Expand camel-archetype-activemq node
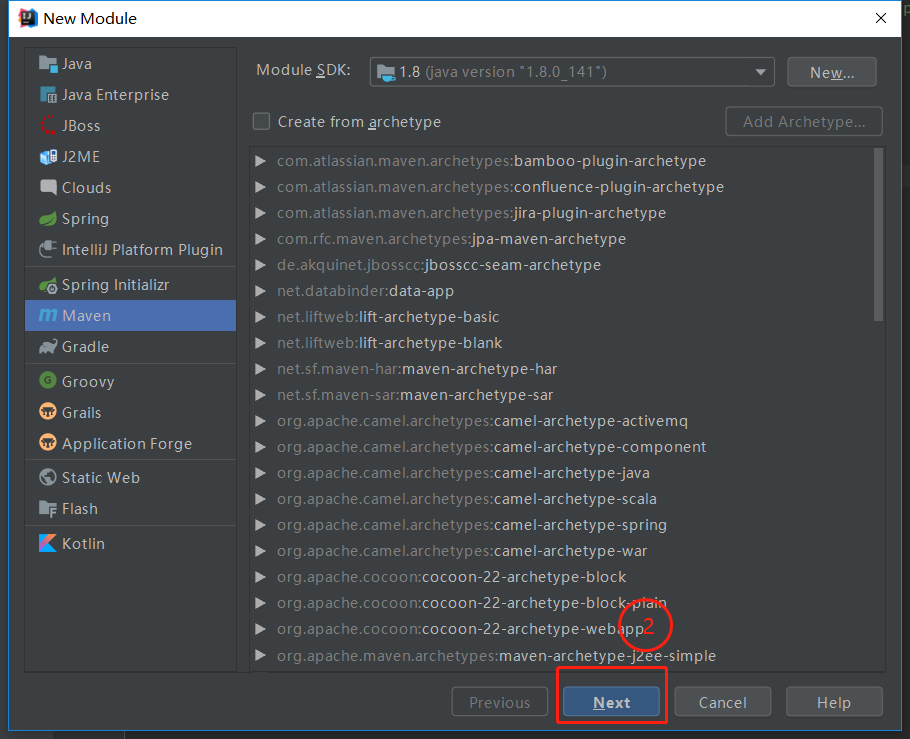The width and height of the screenshot is (910, 739). tap(261, 421)
